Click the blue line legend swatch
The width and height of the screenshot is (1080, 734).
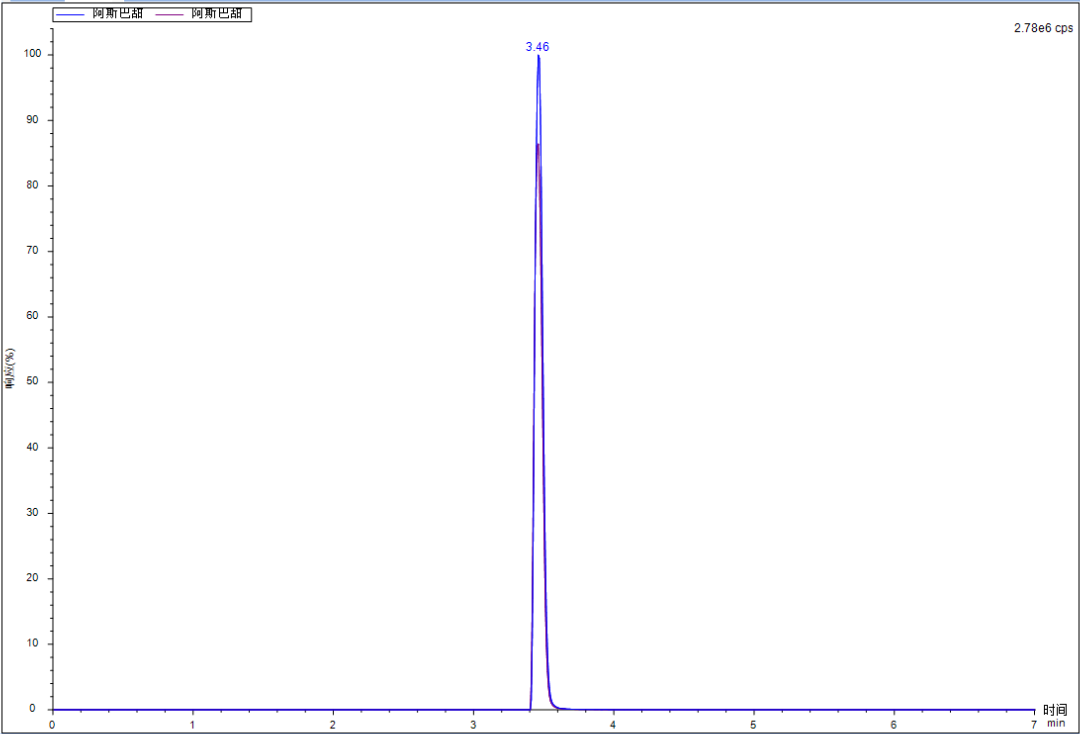pos(71,15)
